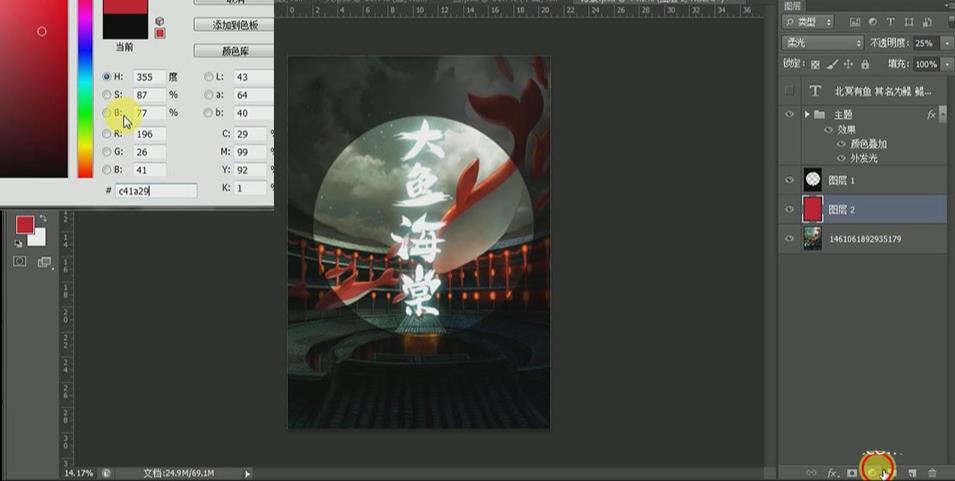
Task: Hide 图层 1 layer
Action: (790, 180)
